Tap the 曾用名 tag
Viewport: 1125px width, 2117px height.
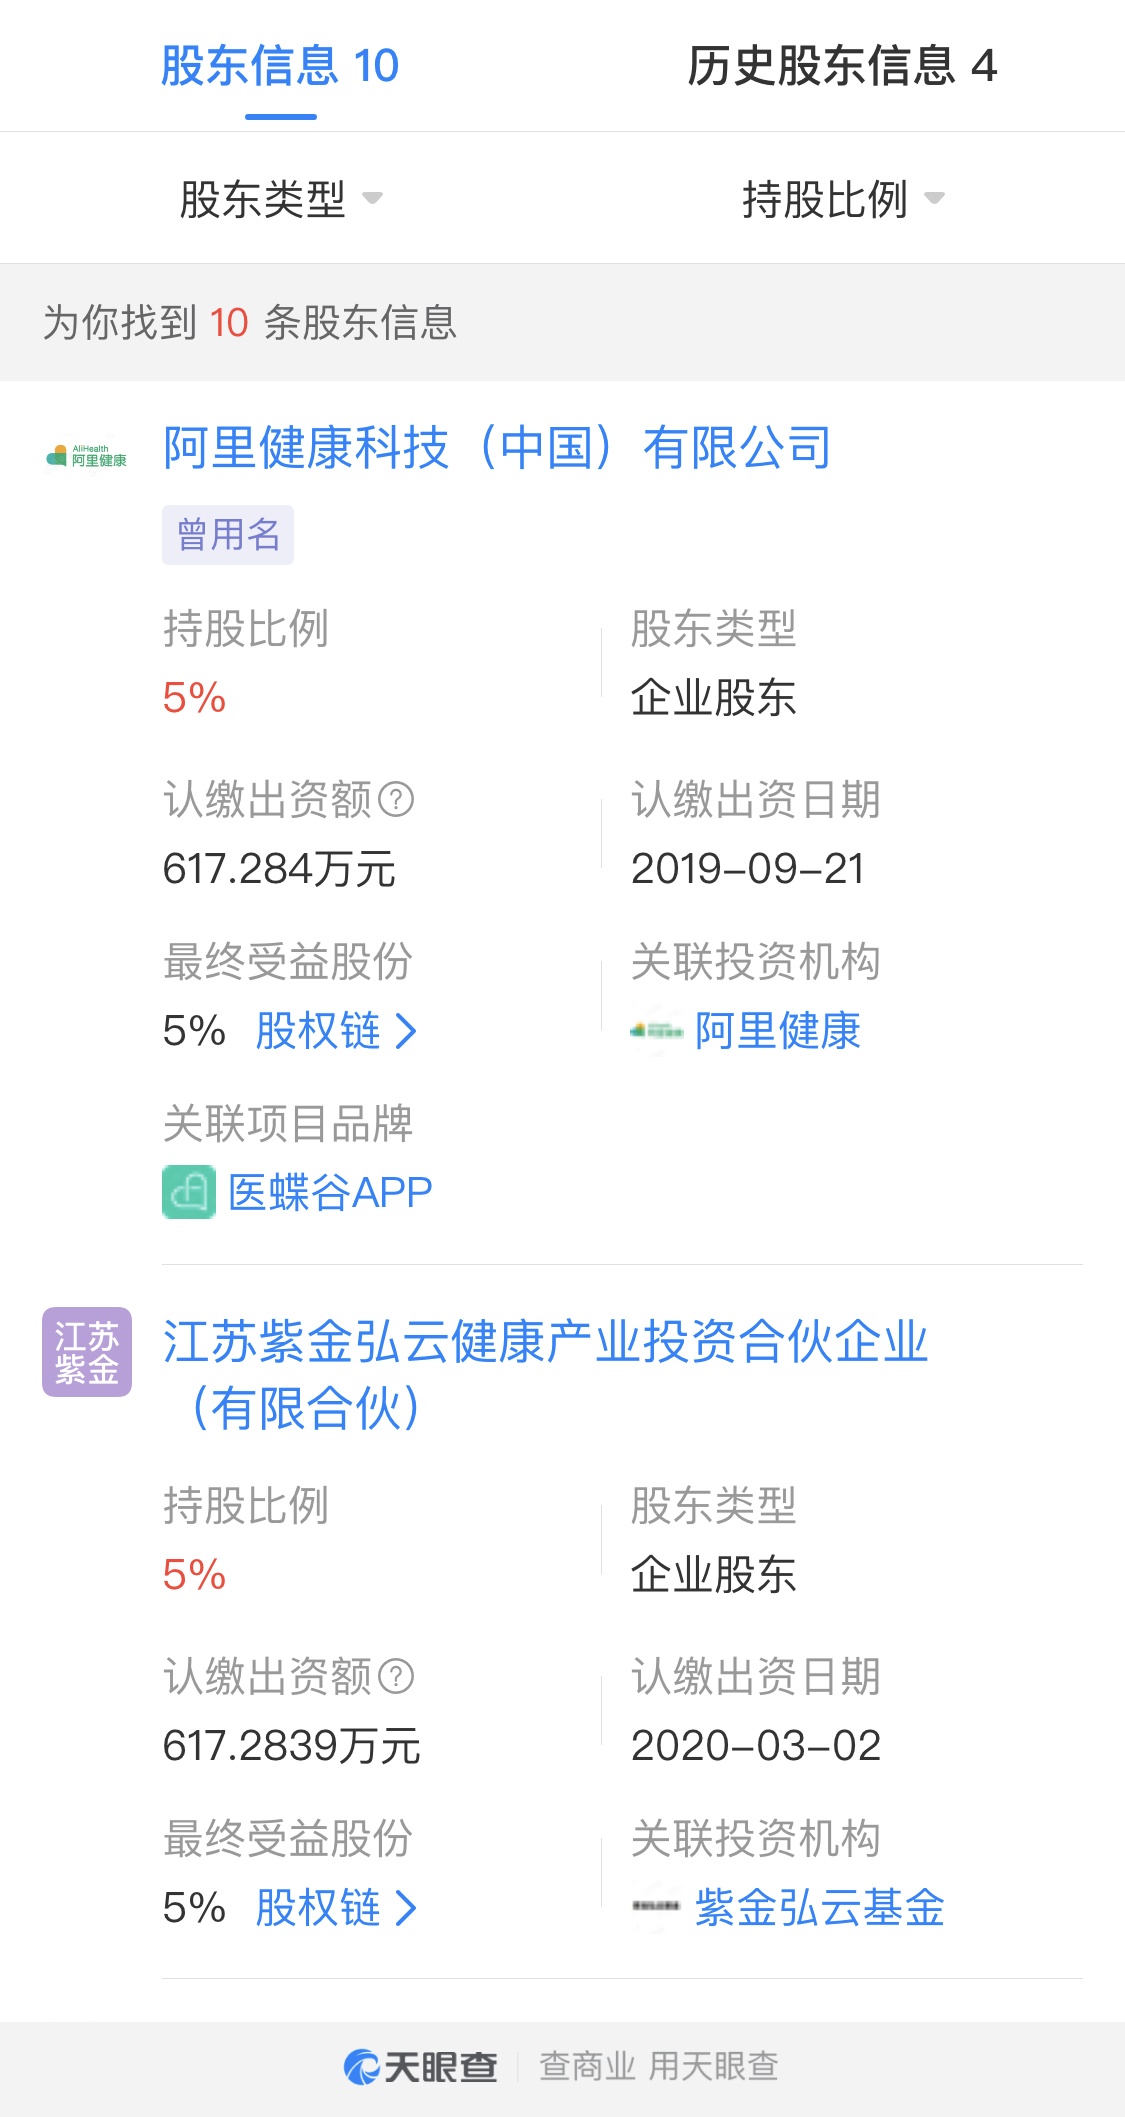[228, 535]
